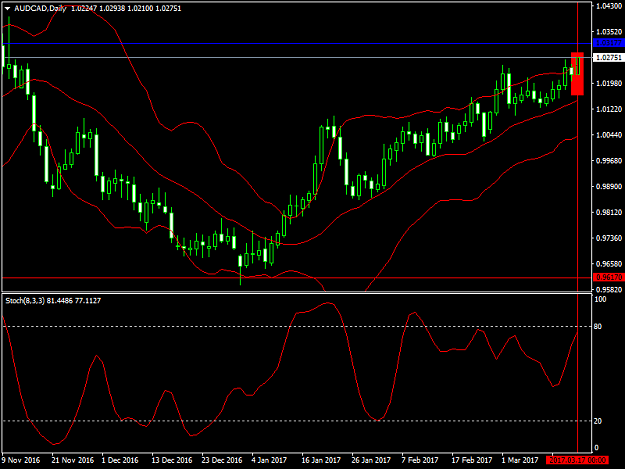Click the 1.01220 price scale value
625x469 pixels.
[609, 109]
